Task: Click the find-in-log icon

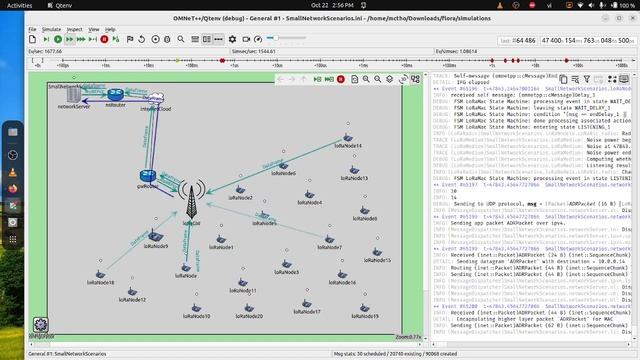Action: tap(575, 79)
